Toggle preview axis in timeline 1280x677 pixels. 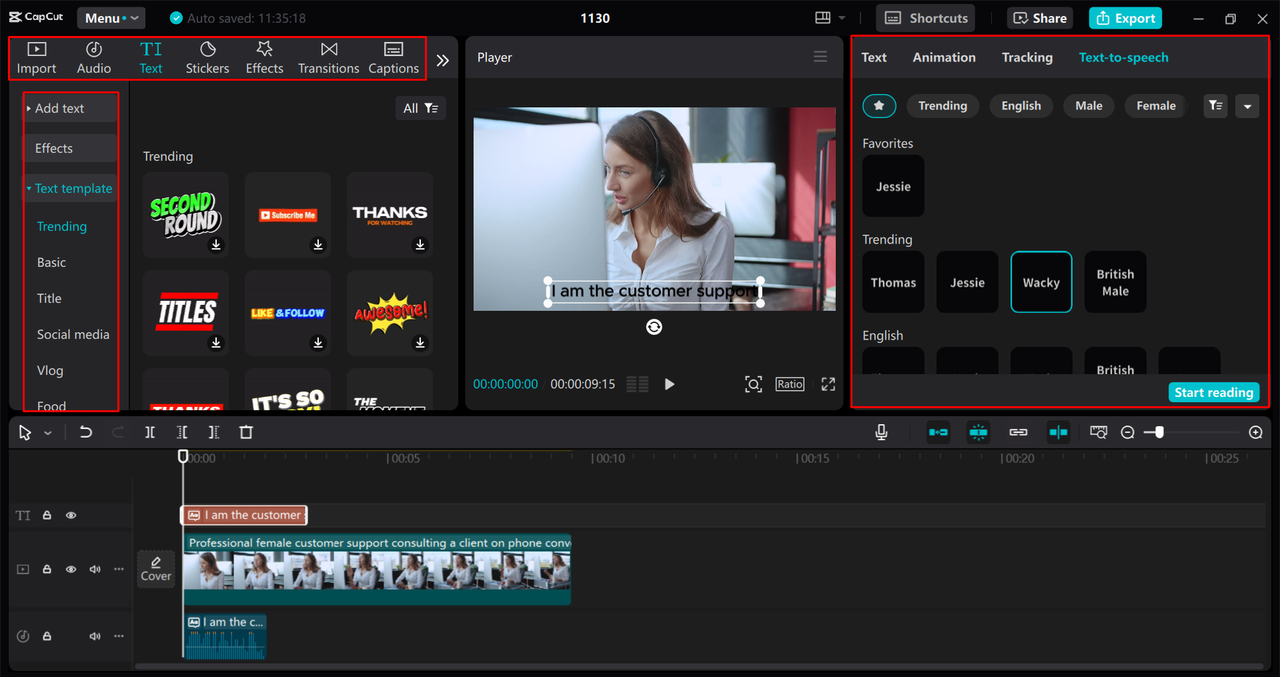1058,432
